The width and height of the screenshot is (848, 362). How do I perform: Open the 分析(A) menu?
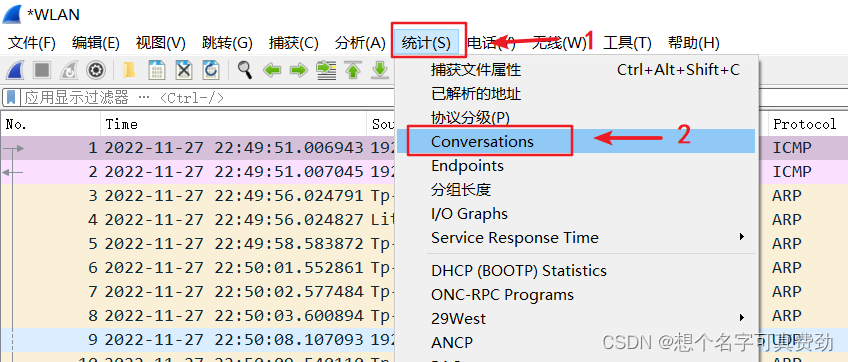tap(360, 43)
